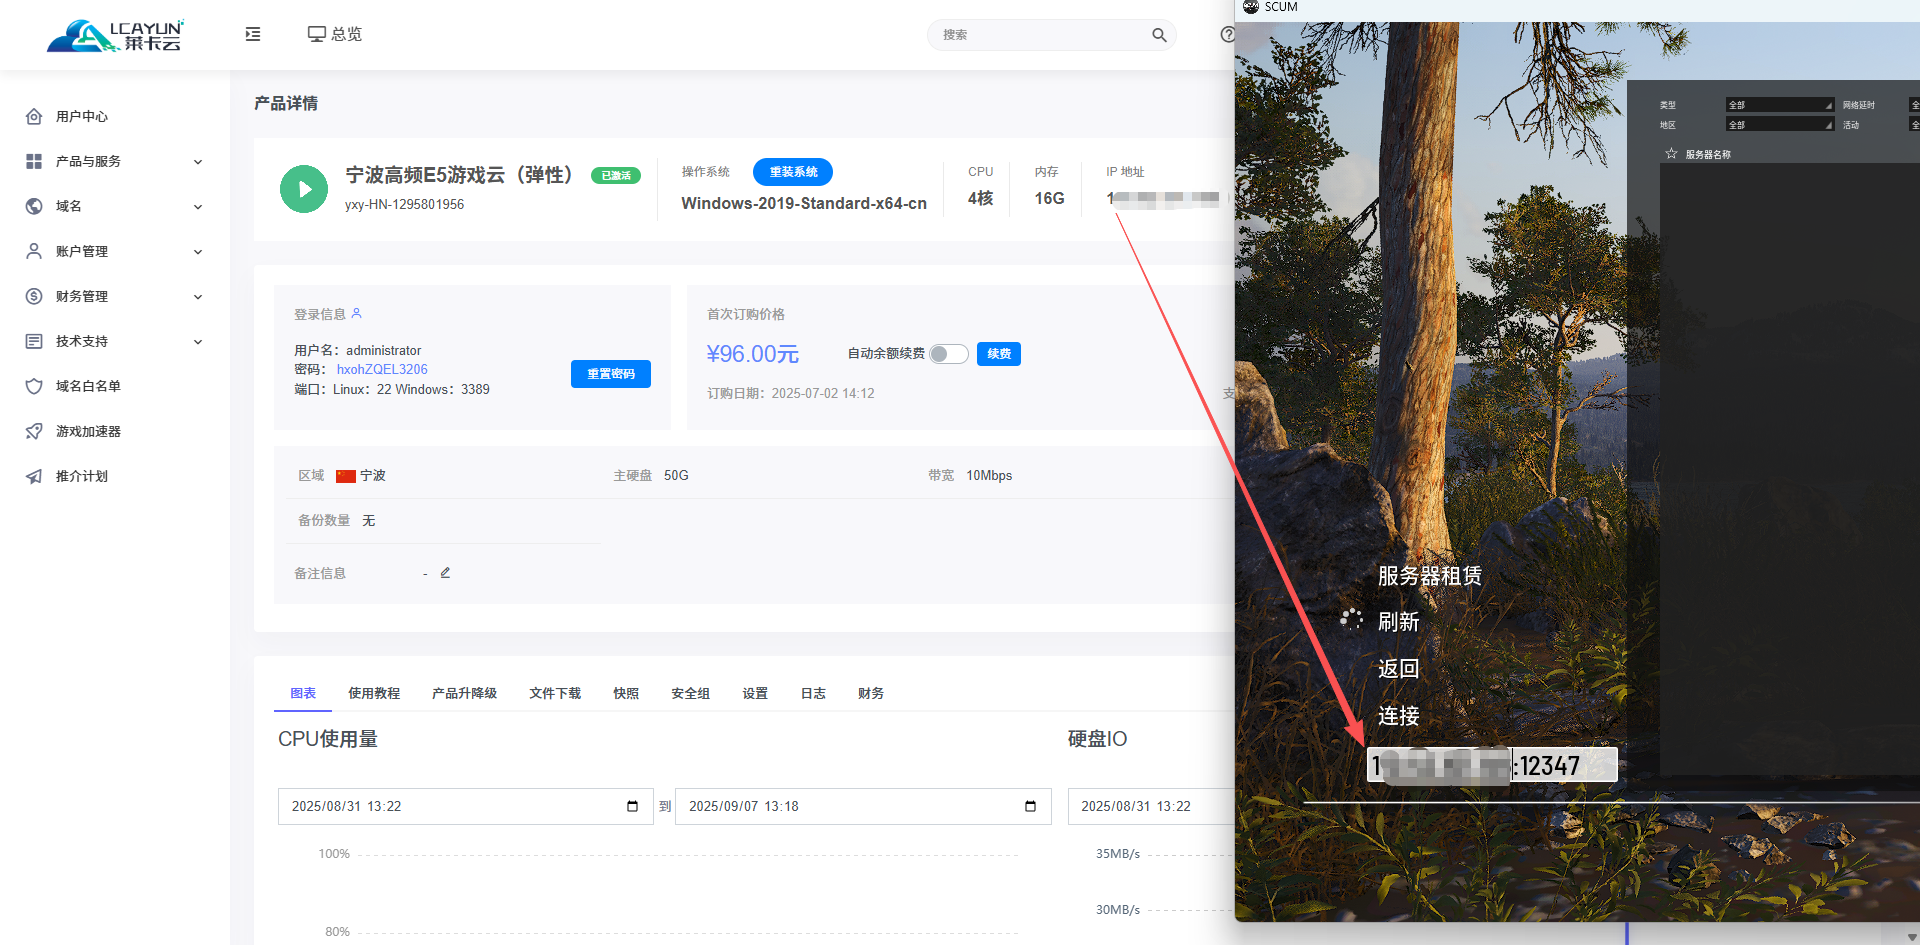Click the instance ID yxy-HN-1295801956
The image size is (1920, 945).
(x=404, y=204)
